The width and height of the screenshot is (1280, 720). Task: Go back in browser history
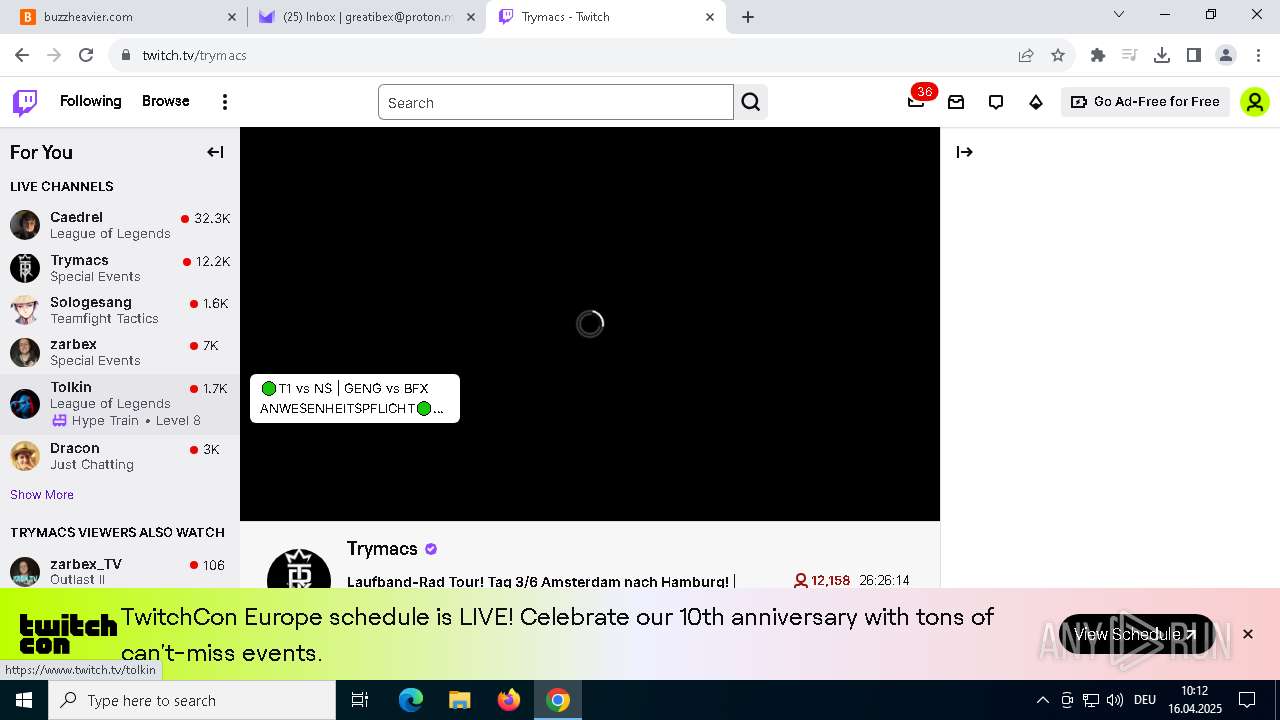pos(22,55)
